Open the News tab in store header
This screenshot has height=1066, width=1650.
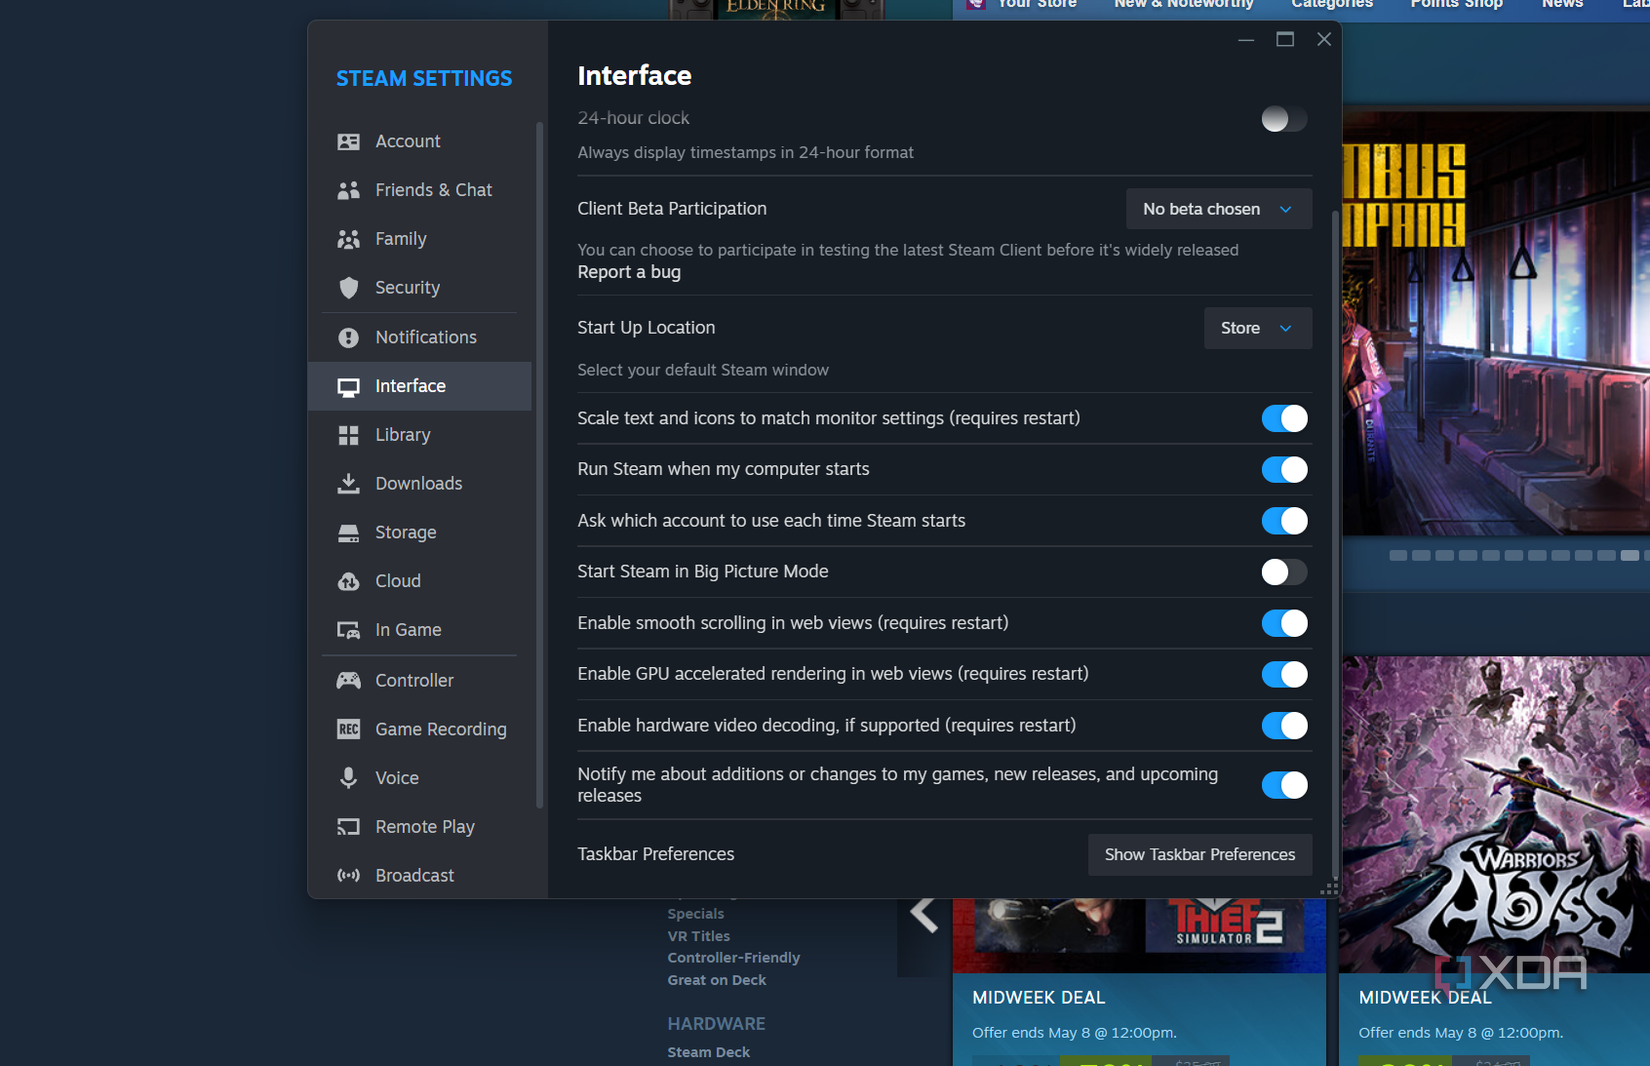1562,5
